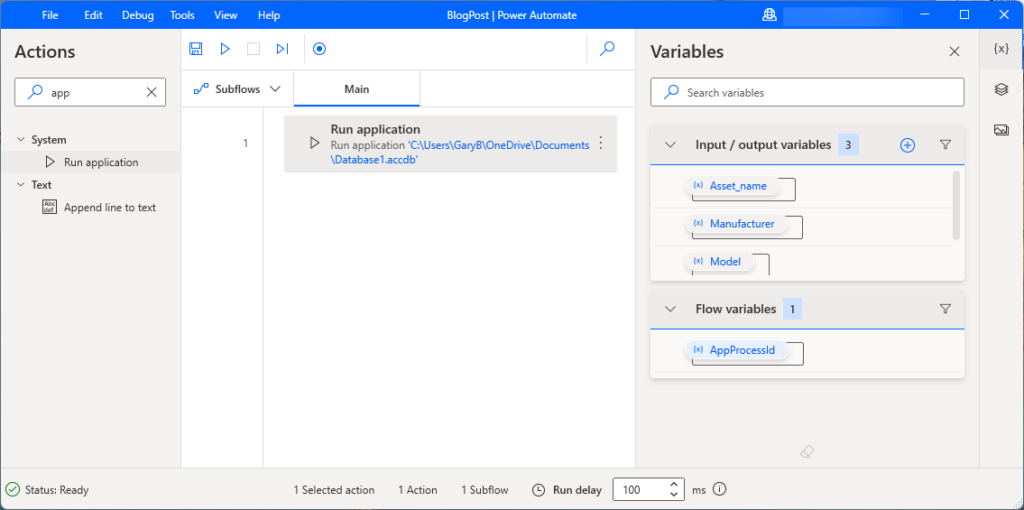Viewport: 1024px width, 510px height.
Task: Click the variables list scrollbar
Action: pos(957,206)
